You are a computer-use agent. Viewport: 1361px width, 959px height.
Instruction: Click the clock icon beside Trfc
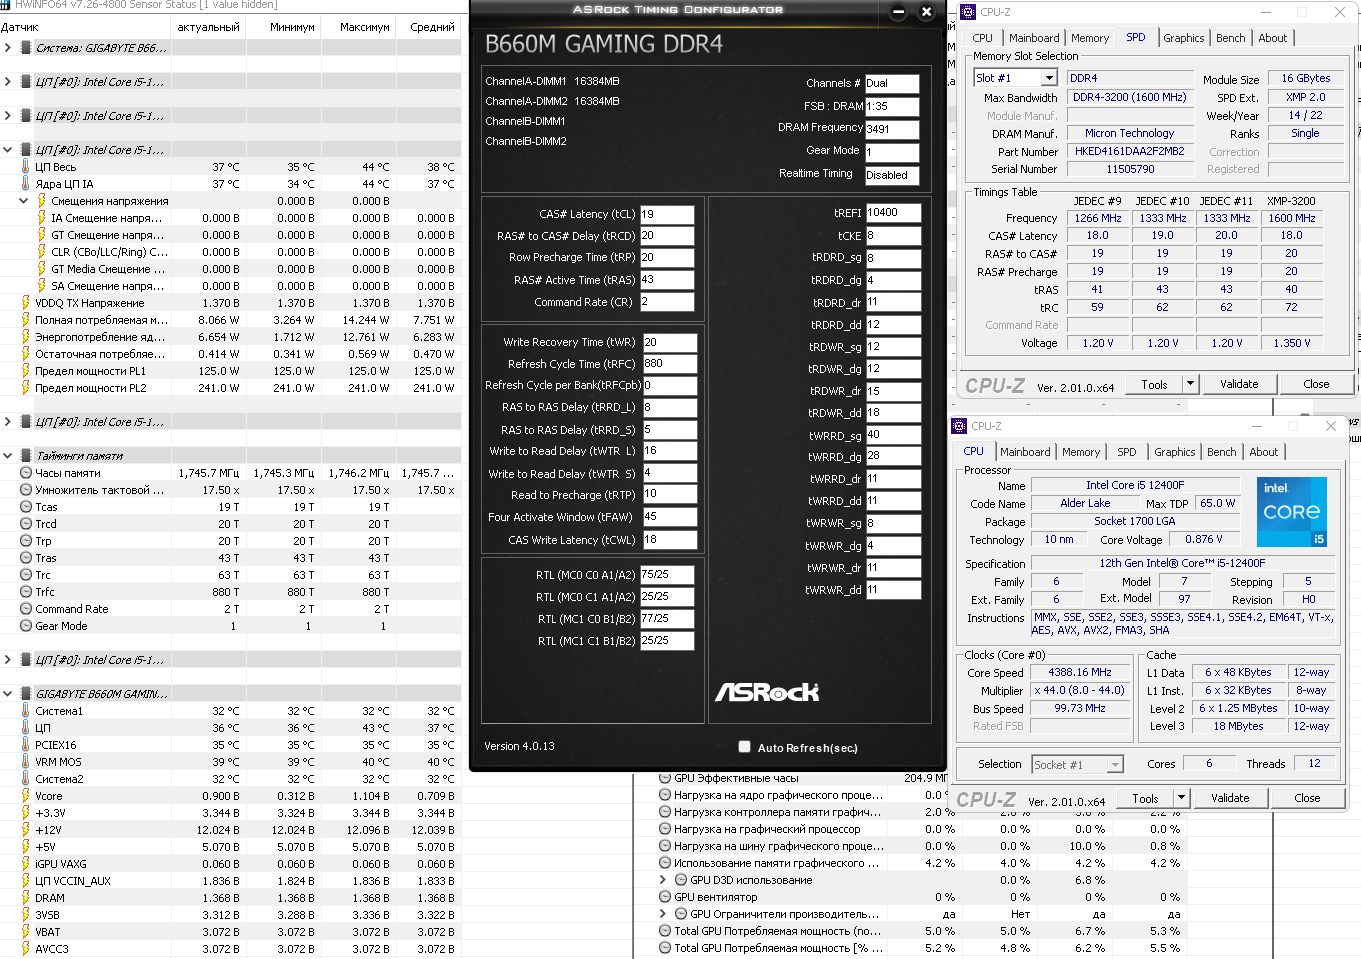click(26, 592)
